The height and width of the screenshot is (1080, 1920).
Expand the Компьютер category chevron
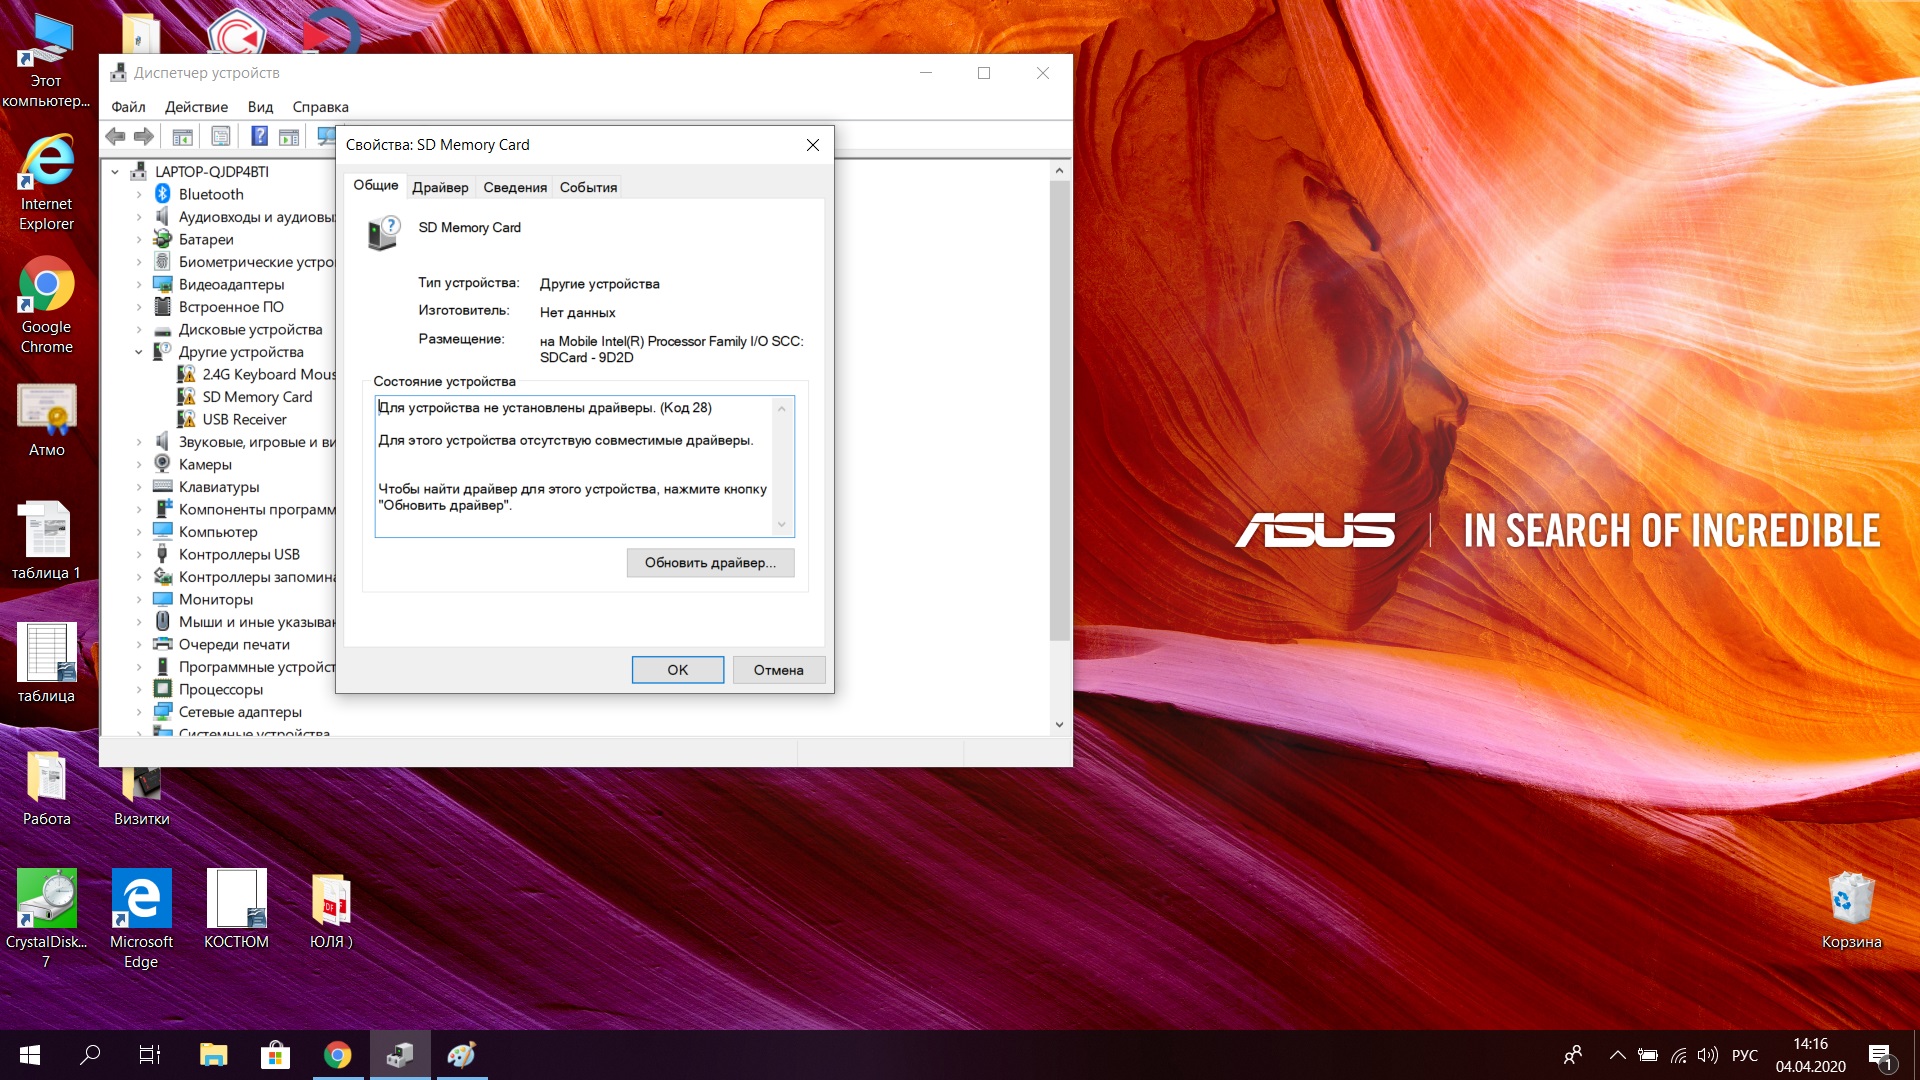tap(139, 532)
